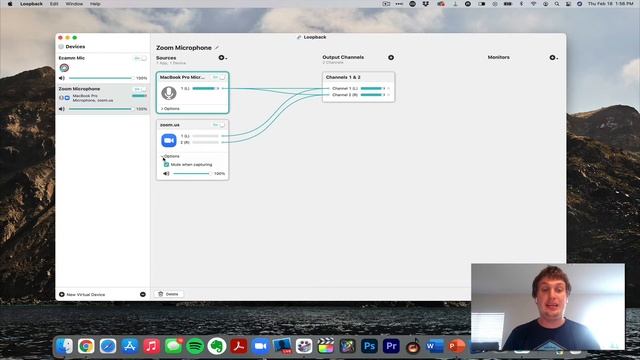Image resolution: width=640 pixels, height=360 pixels.
Task: Adjust the Ecamm Mic volume slider
Action: [x=100, y=78]
